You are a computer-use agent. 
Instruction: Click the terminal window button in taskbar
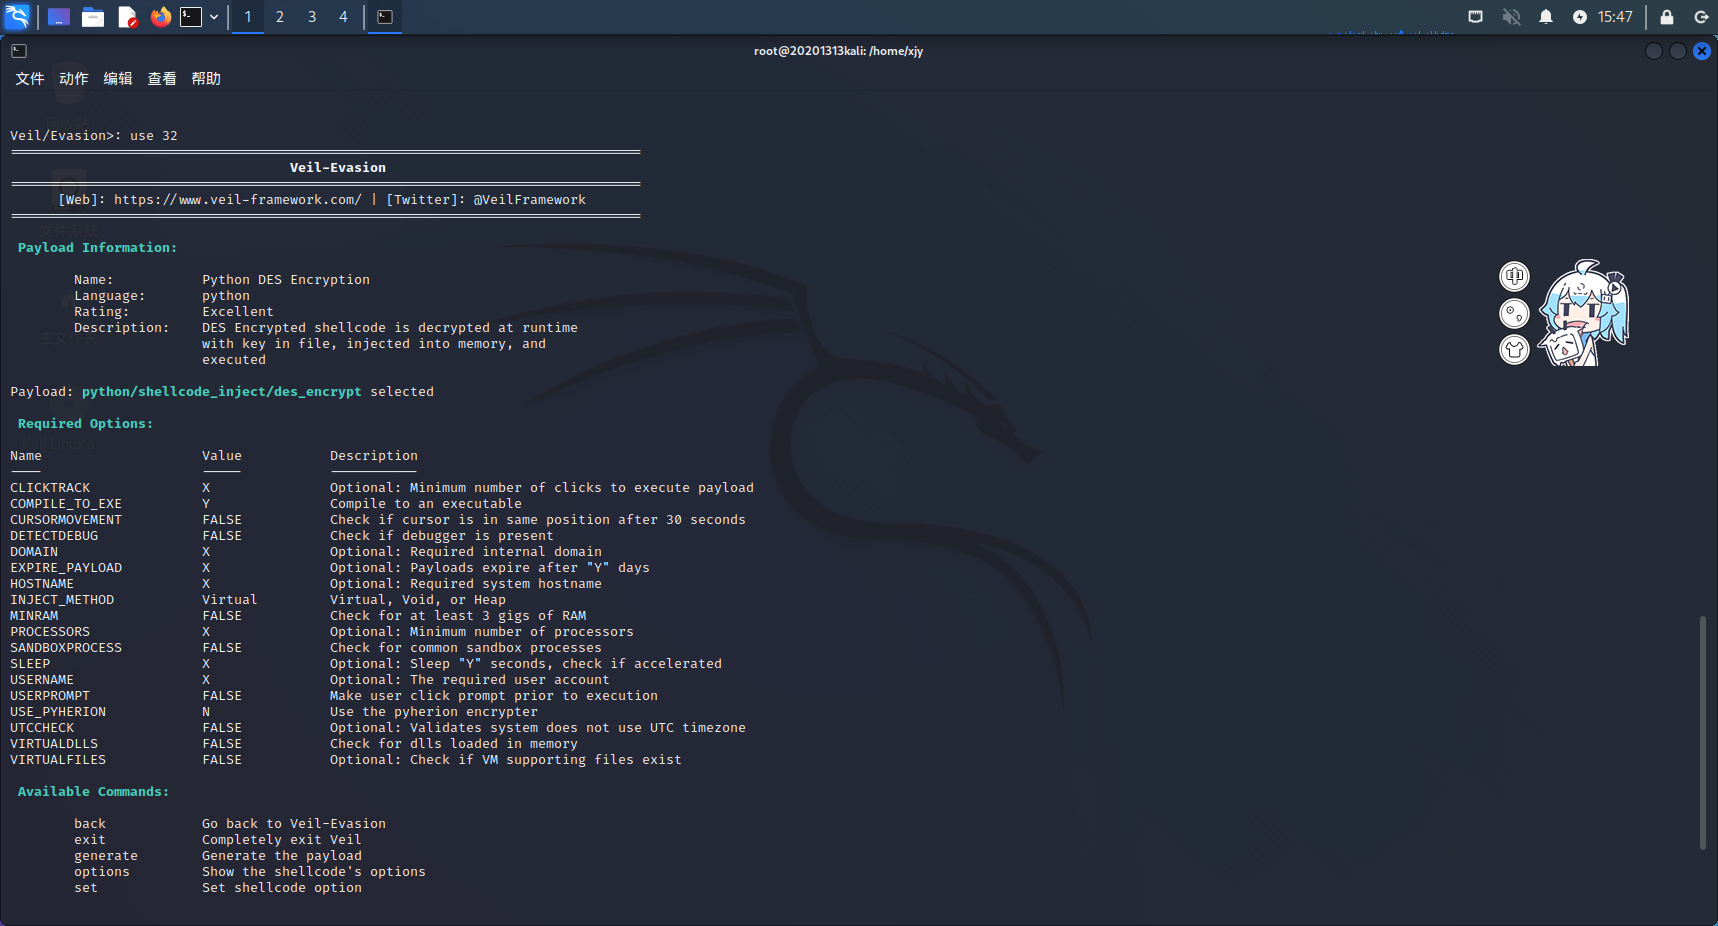(385, 17)
